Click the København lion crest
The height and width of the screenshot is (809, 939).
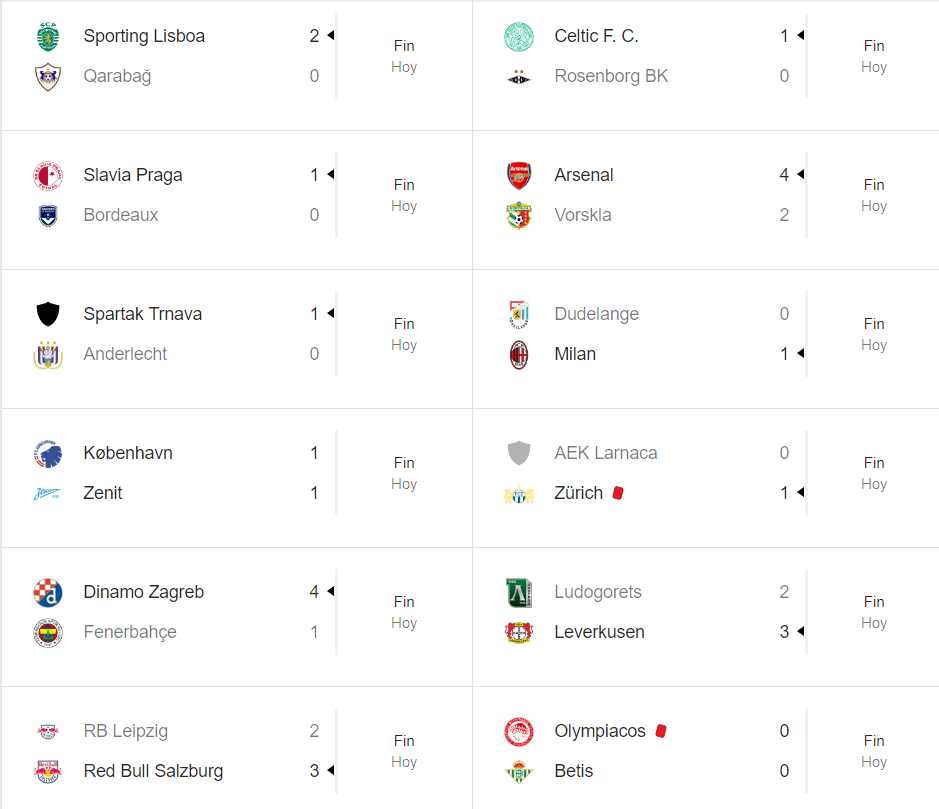47,453
